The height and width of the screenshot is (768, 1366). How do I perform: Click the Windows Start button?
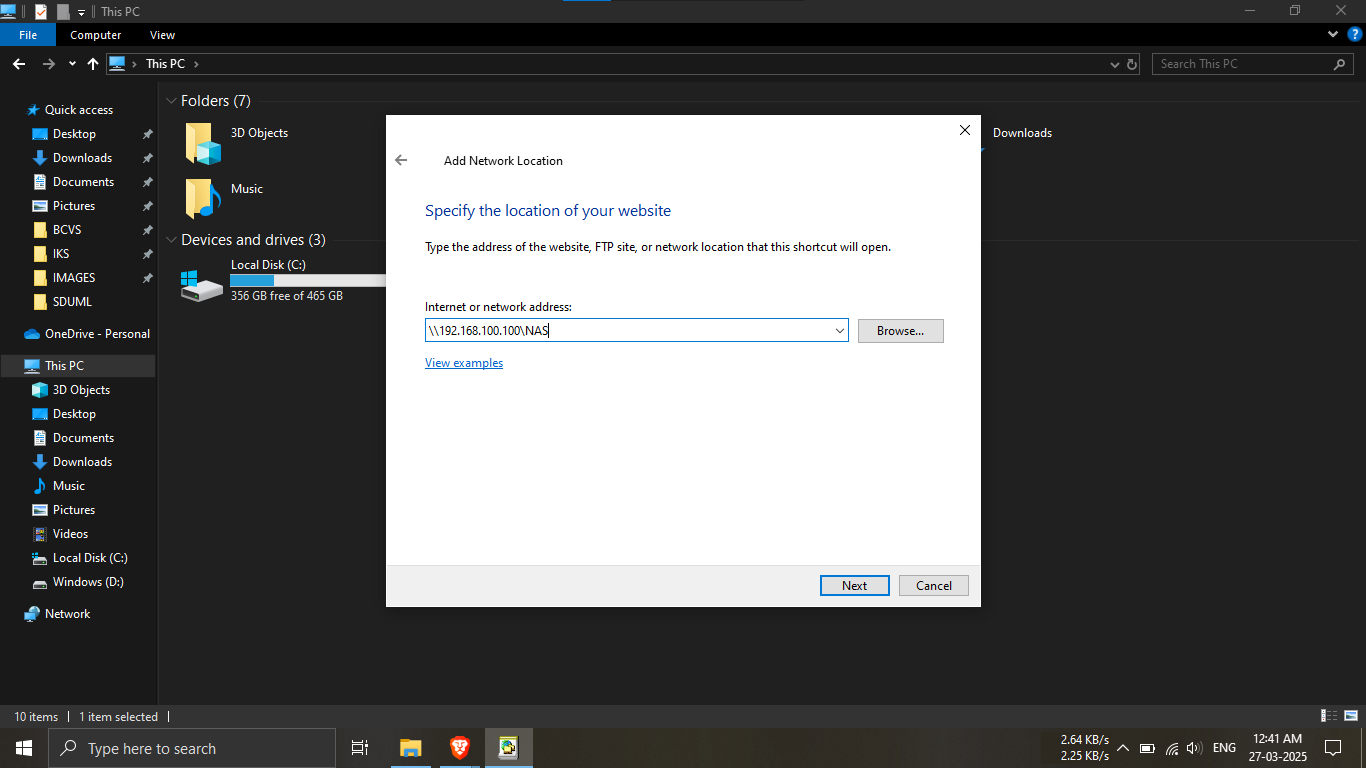(x=24, y=748)
